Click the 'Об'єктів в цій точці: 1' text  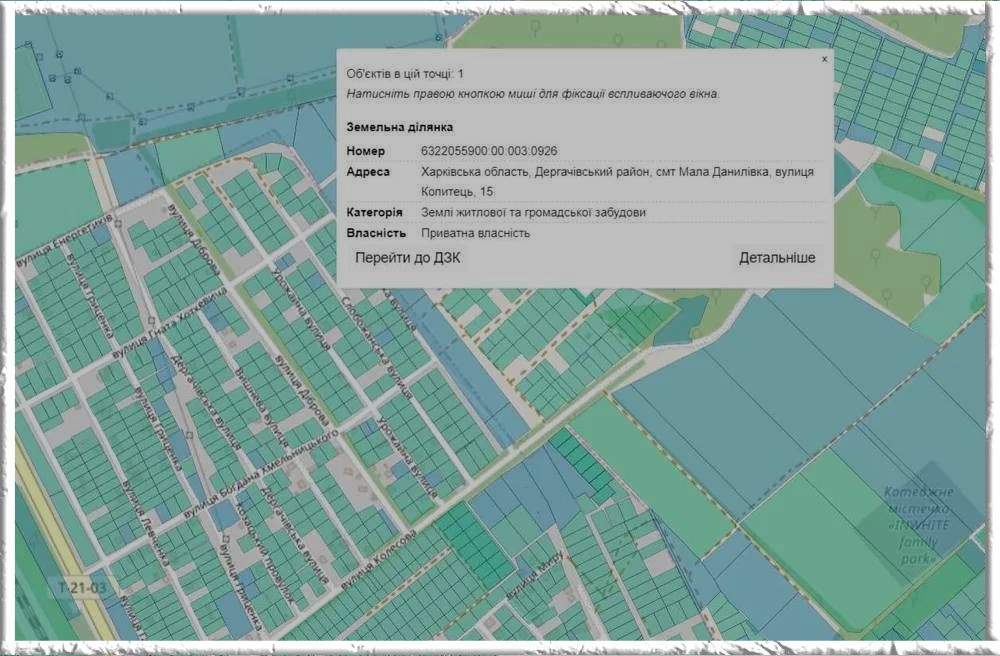point(405,74)
